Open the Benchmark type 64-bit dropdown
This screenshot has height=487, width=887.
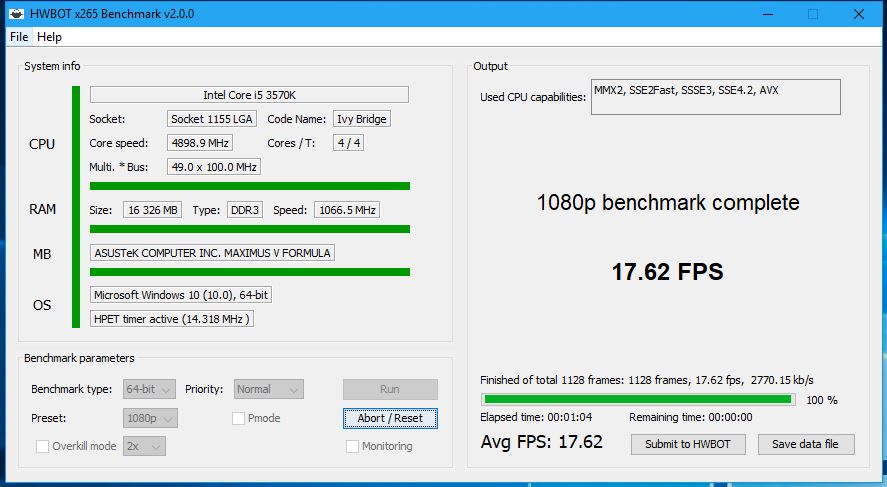point(149,389)
